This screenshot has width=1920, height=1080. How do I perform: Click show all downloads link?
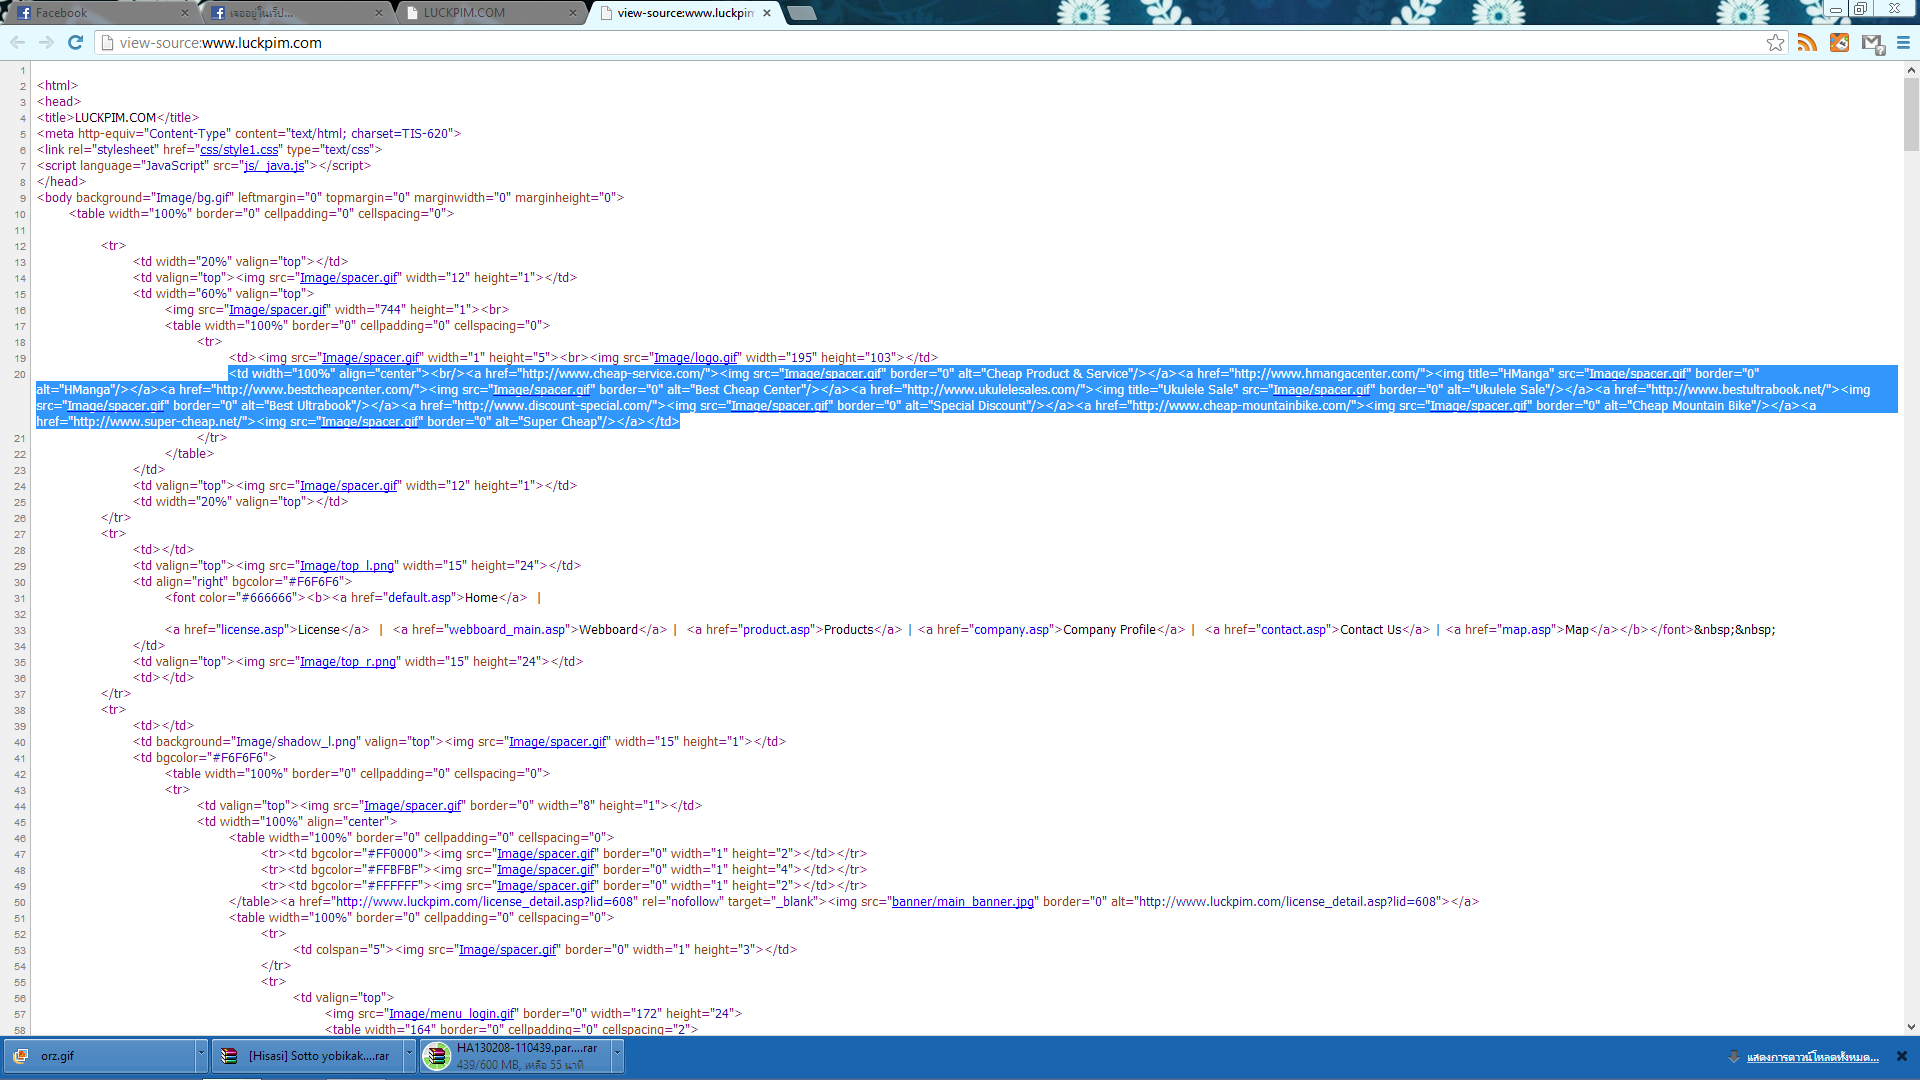(x=1812, y=1057)
